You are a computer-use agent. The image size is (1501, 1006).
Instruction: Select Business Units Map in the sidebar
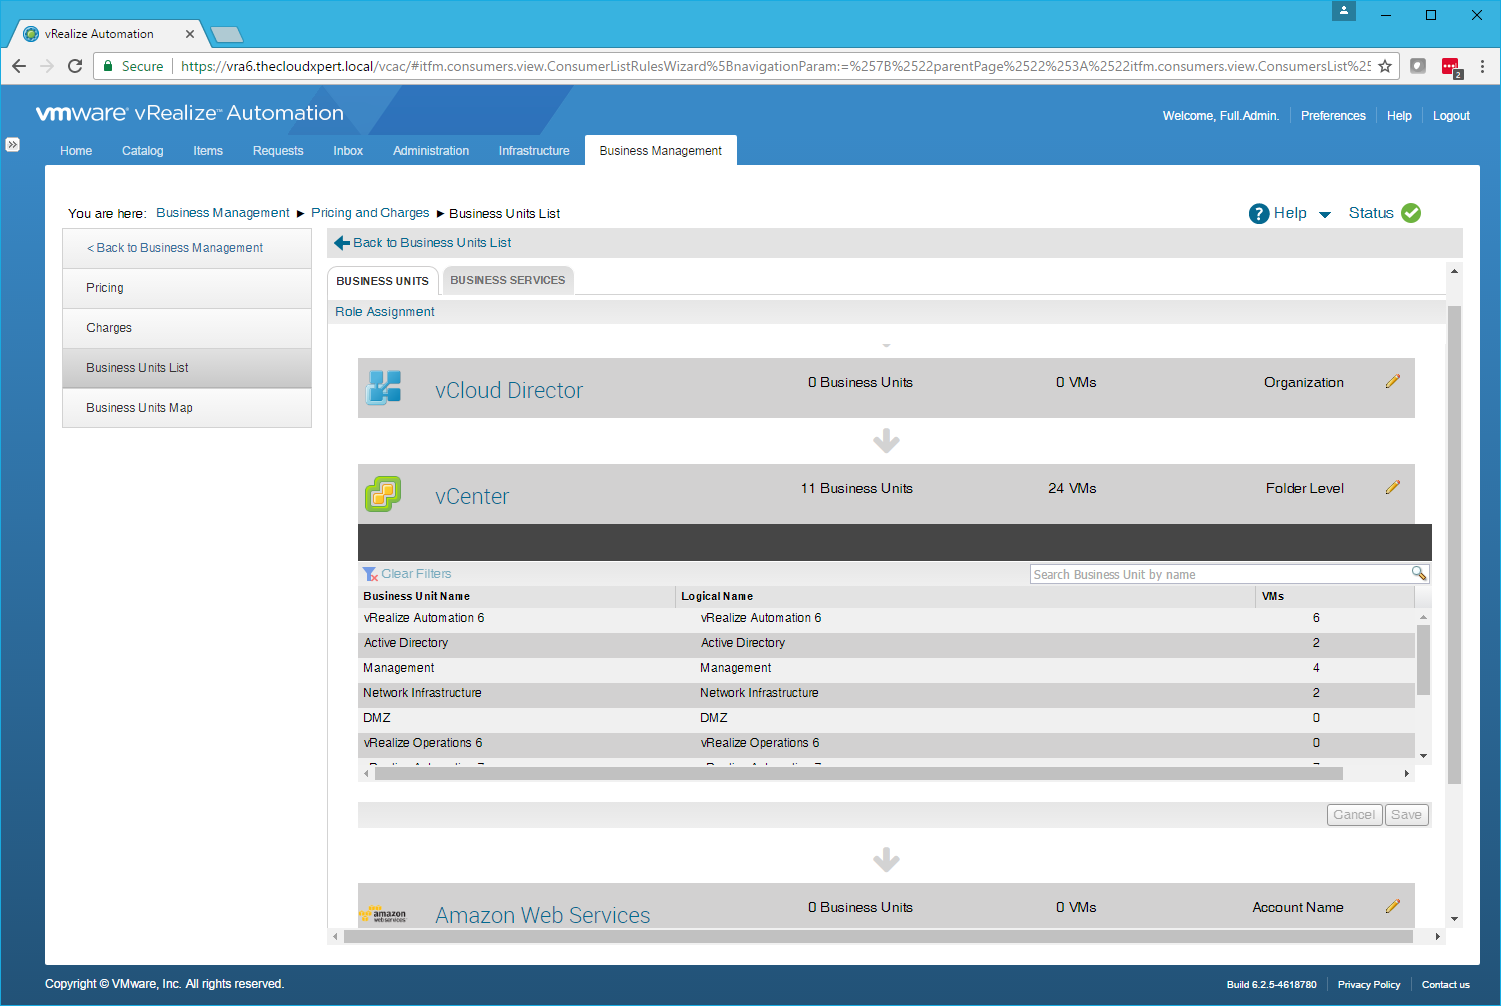(x=139, y=408)
